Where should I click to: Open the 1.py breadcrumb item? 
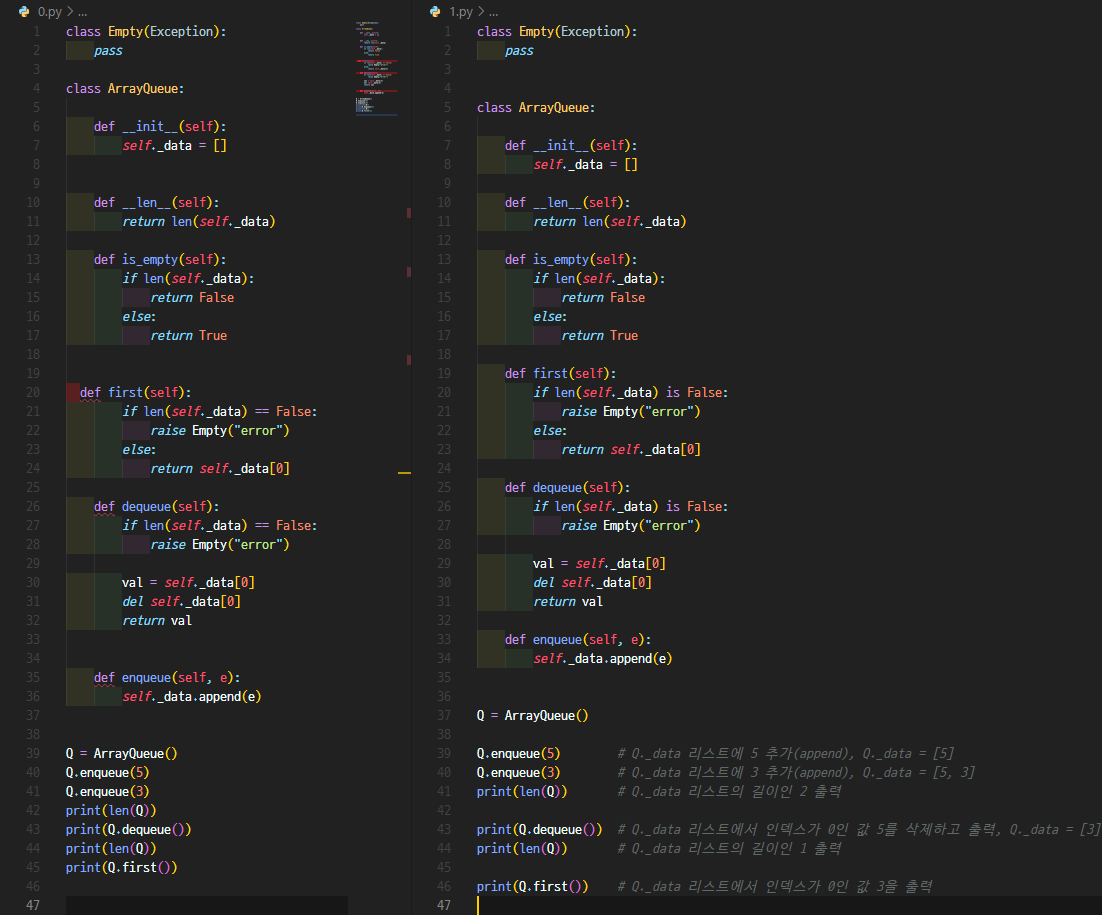click(x=461, y=11)
